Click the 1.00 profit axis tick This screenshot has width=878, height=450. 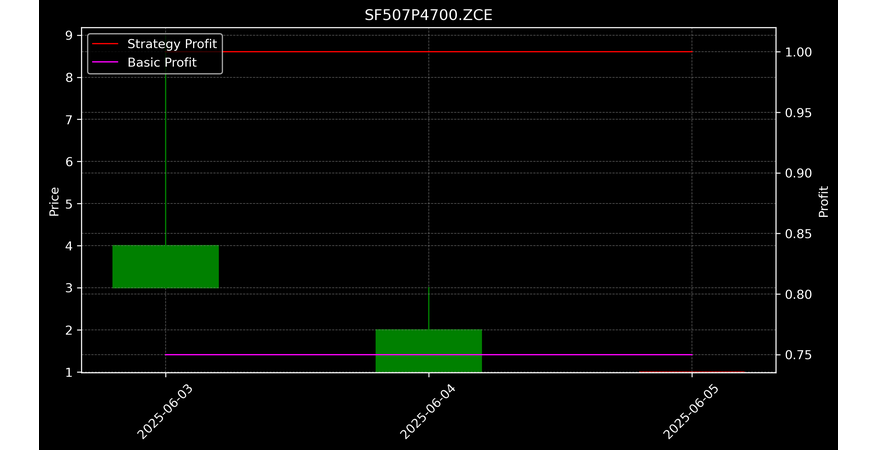(x=798, y=52)
